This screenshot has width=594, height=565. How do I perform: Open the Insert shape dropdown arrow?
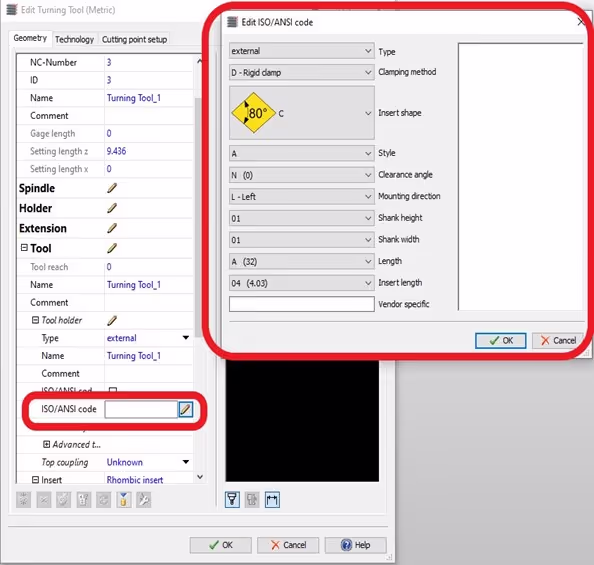[368, 113]
